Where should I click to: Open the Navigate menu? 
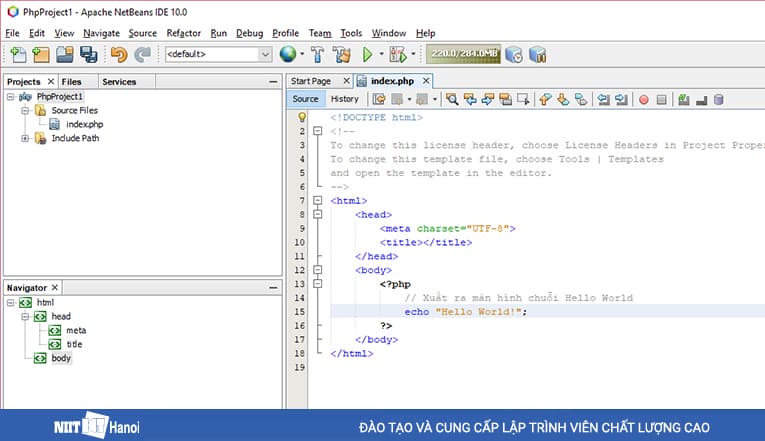click(x=101, y=33)
